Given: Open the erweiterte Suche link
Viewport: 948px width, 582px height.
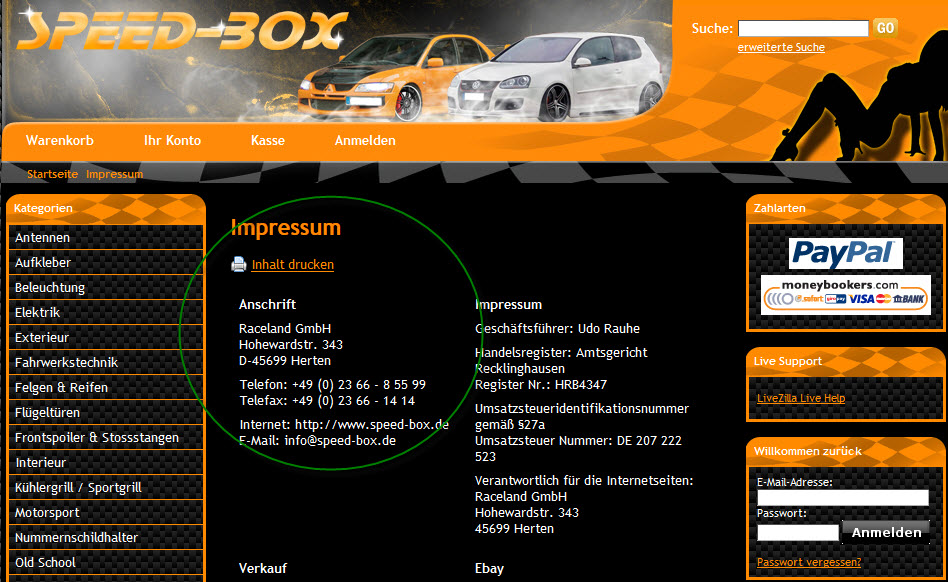Looking at the screenshot, I should pos(781,47).
